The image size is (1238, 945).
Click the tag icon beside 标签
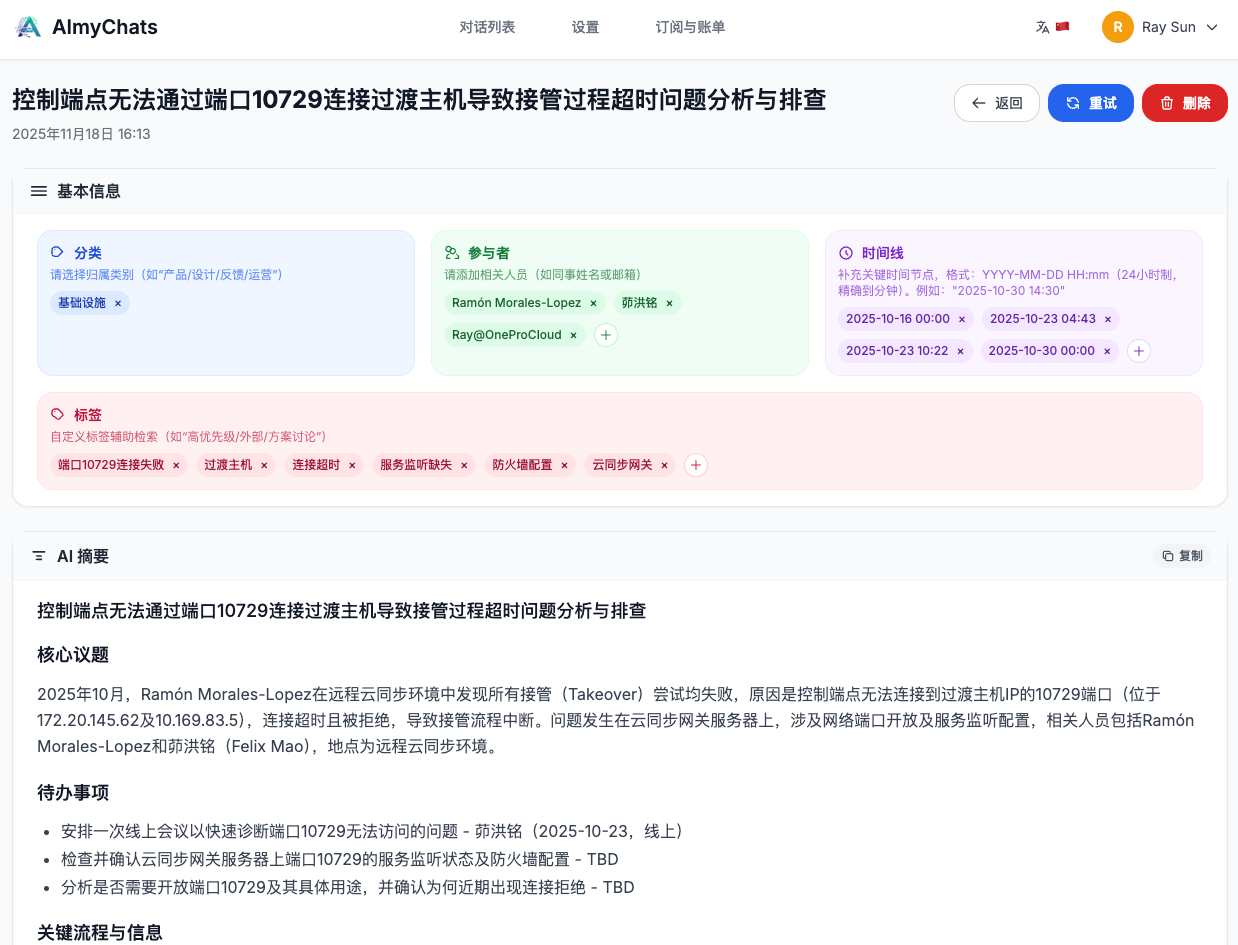(59, 415)
